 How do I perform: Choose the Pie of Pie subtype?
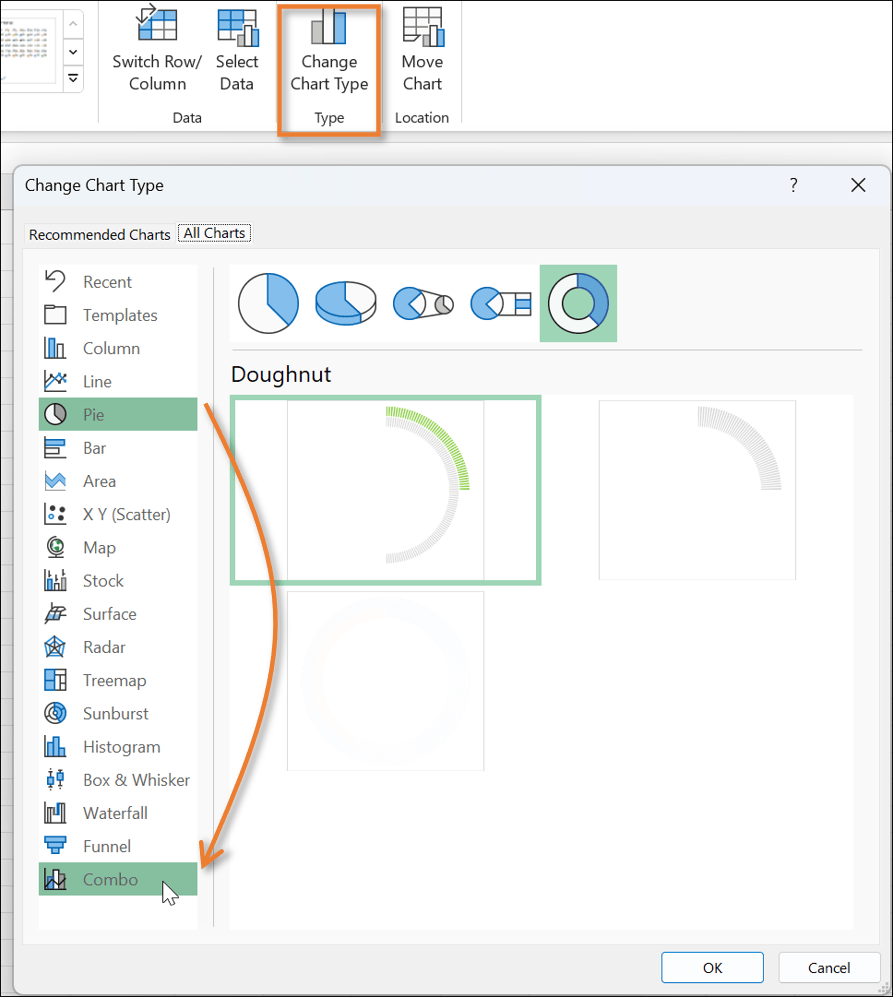[423, 303]
